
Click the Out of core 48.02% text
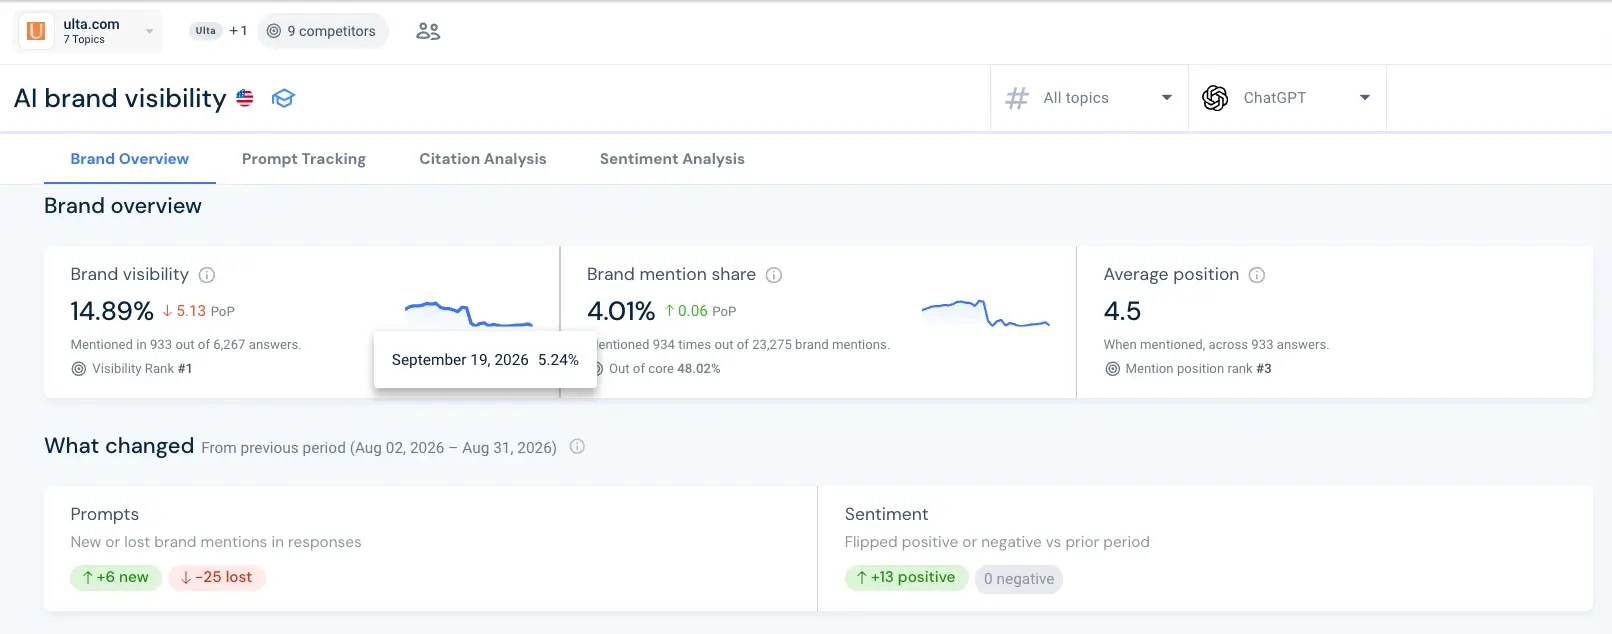click(x=664, y=369)
